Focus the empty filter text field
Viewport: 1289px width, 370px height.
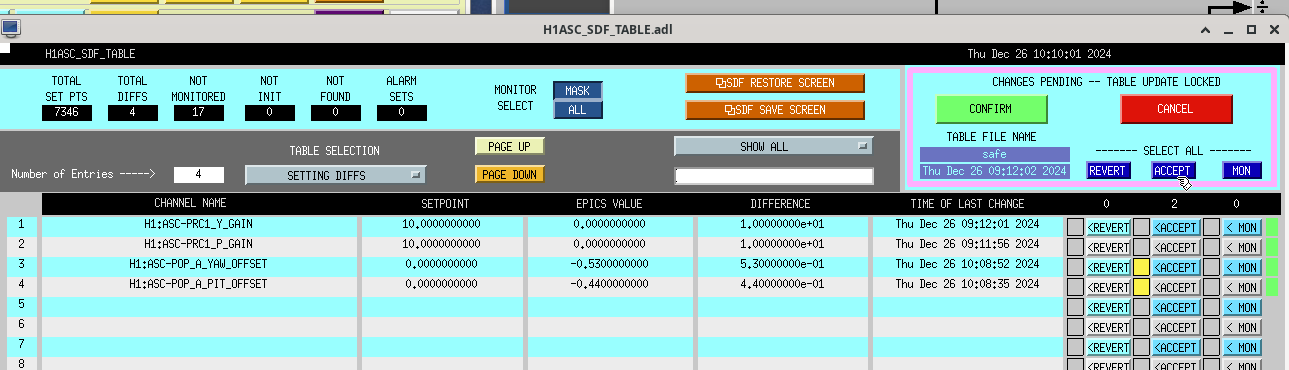(774, 177)
